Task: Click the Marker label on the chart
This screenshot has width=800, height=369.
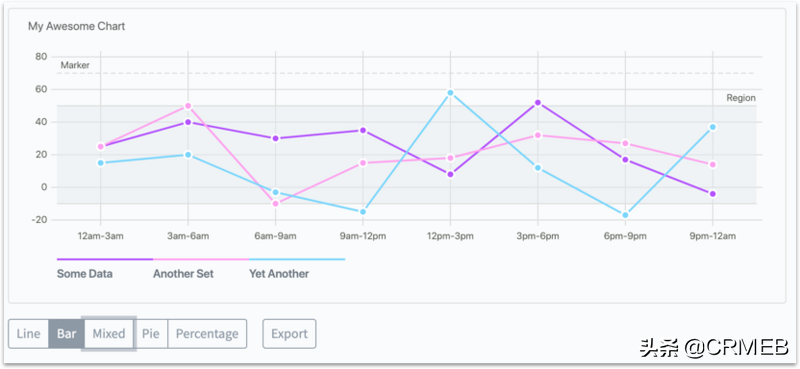Action: pyautogui.click(x=75, y=65)
